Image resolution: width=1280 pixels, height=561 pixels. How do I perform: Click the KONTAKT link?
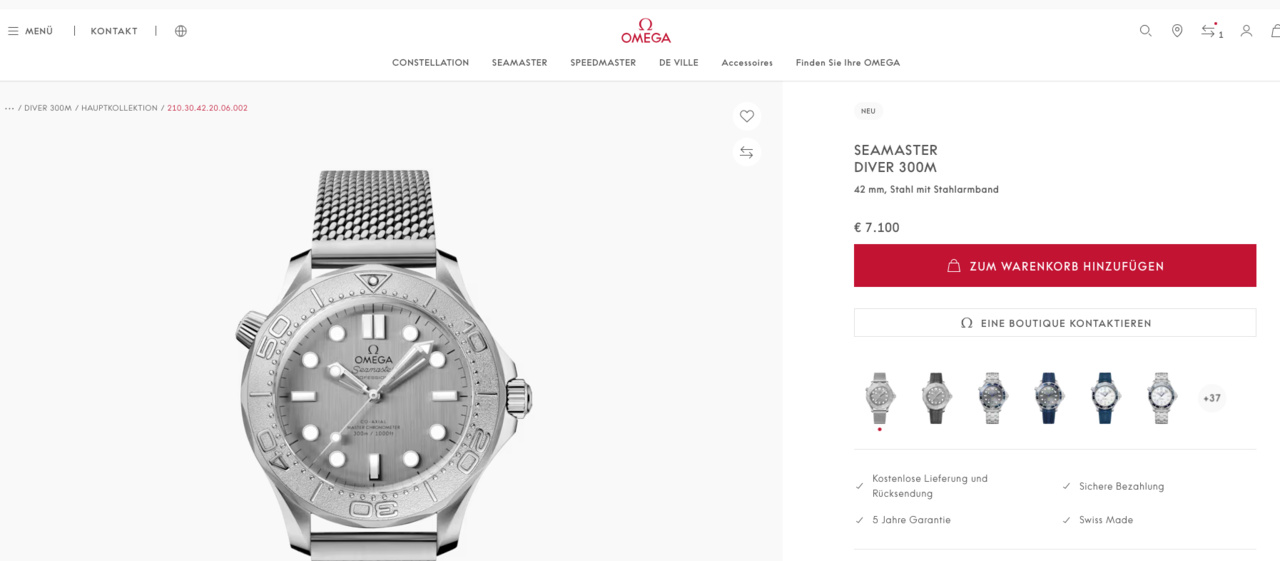click(x=114, y=31)
